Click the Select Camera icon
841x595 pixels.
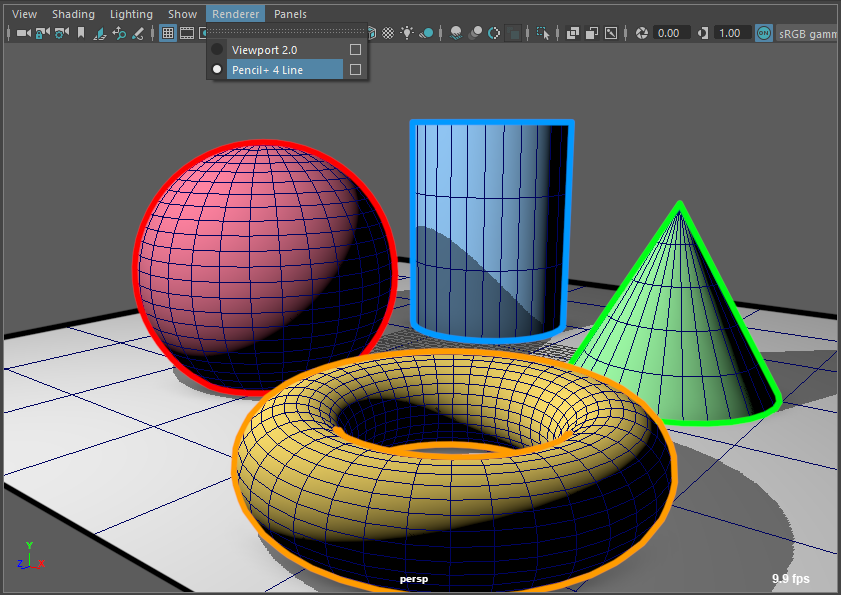click(23, 33)
